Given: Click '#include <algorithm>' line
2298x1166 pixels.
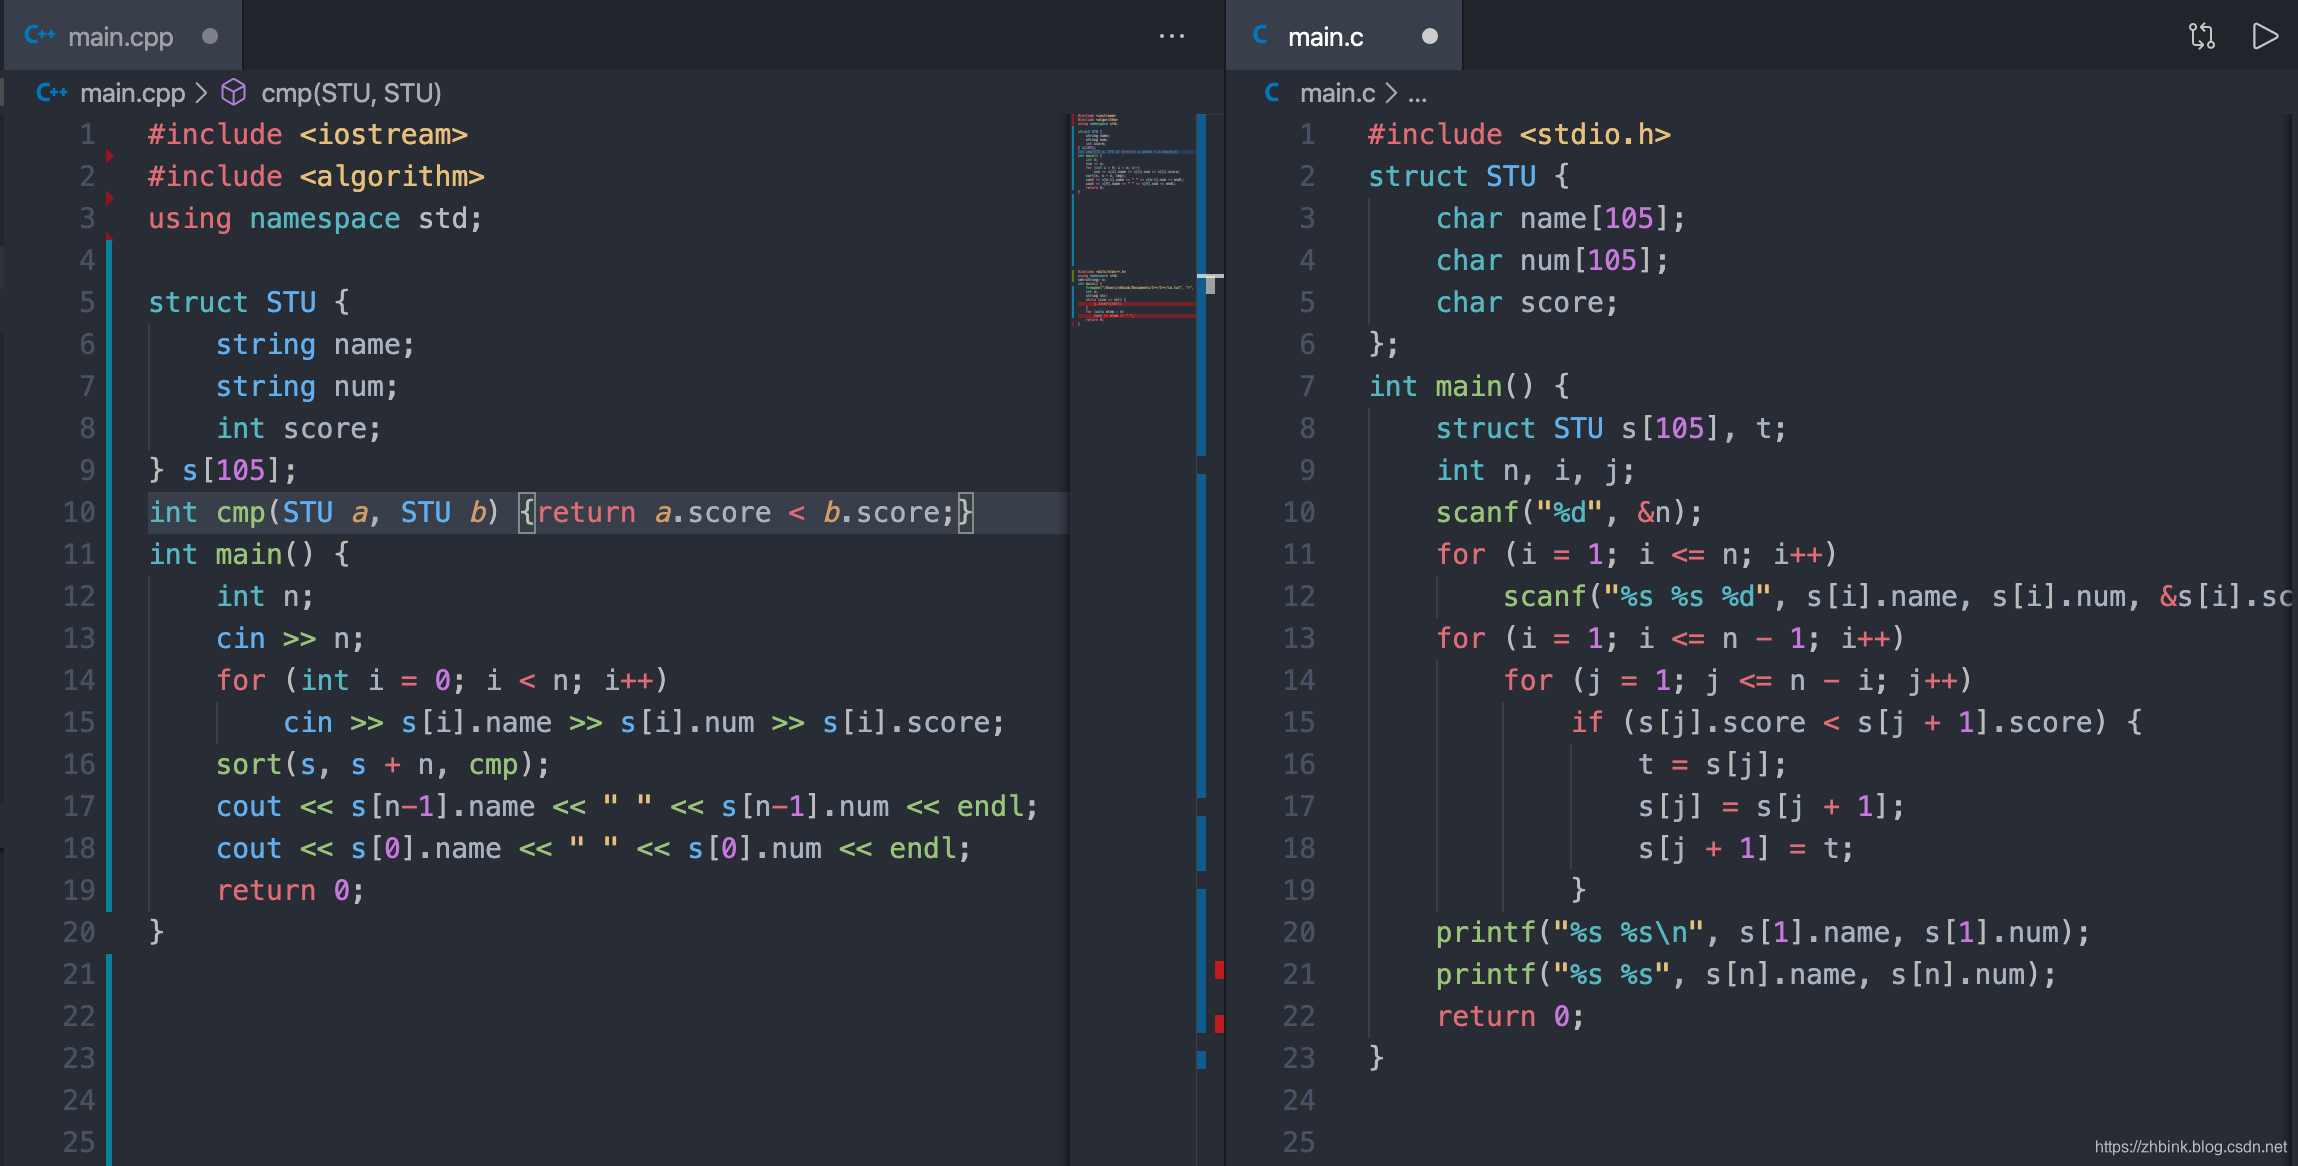Looking at the screenshot, I should [316, 176].
